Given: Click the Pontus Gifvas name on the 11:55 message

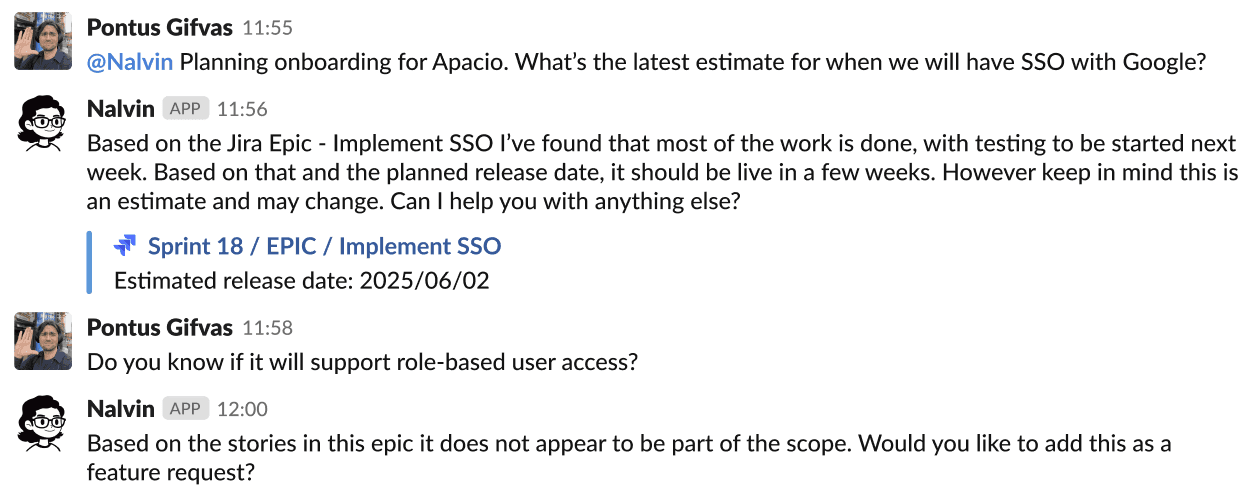Looking at the screenshot, I should [160, 27].
